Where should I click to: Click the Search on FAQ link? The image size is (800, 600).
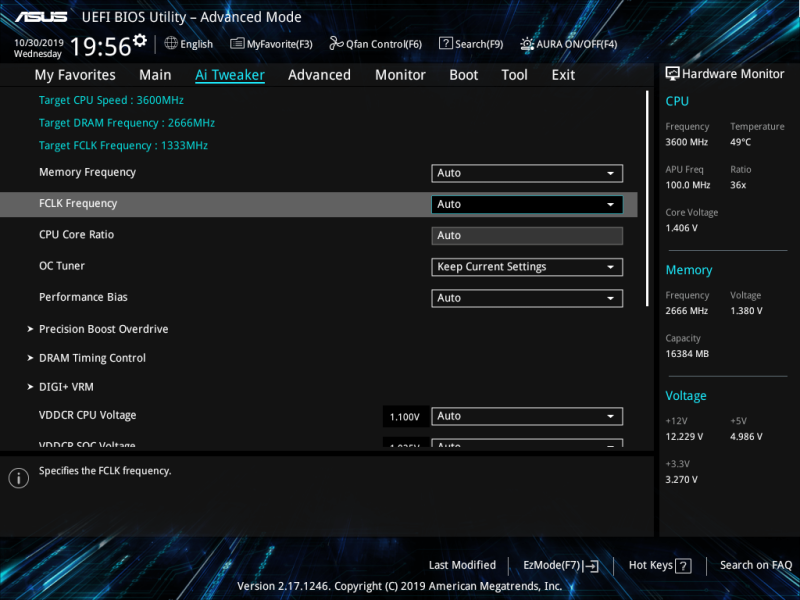(x=756, y=565)
